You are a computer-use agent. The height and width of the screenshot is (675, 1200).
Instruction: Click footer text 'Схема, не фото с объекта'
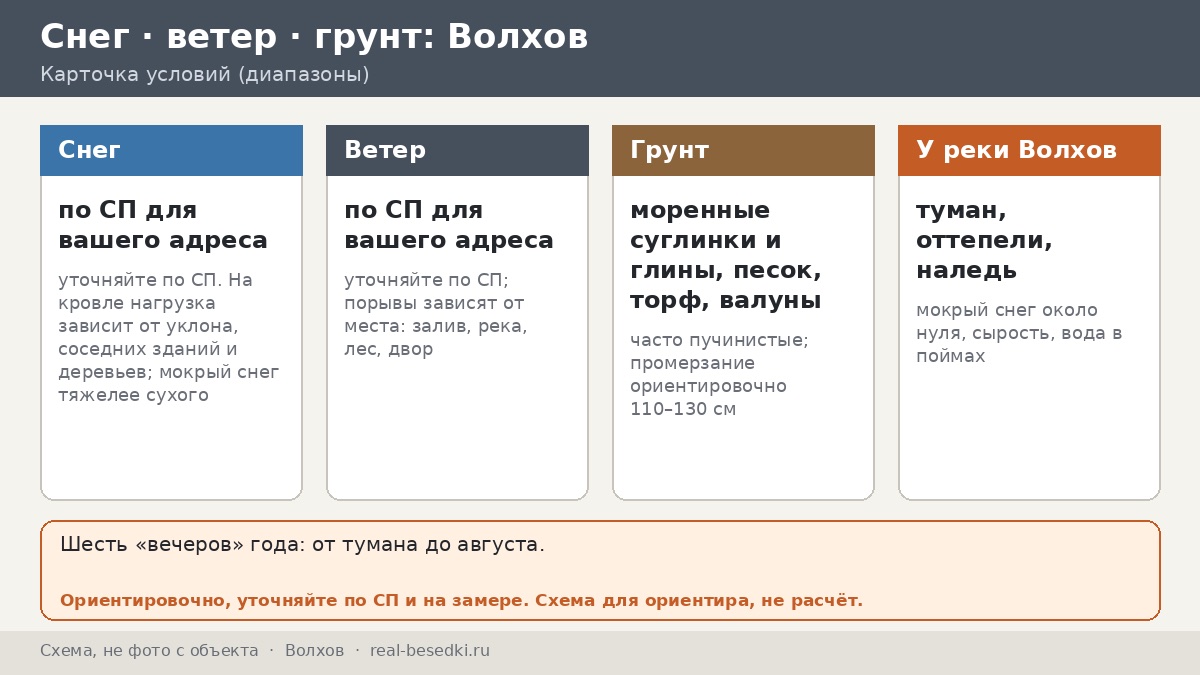pos(149,651)
